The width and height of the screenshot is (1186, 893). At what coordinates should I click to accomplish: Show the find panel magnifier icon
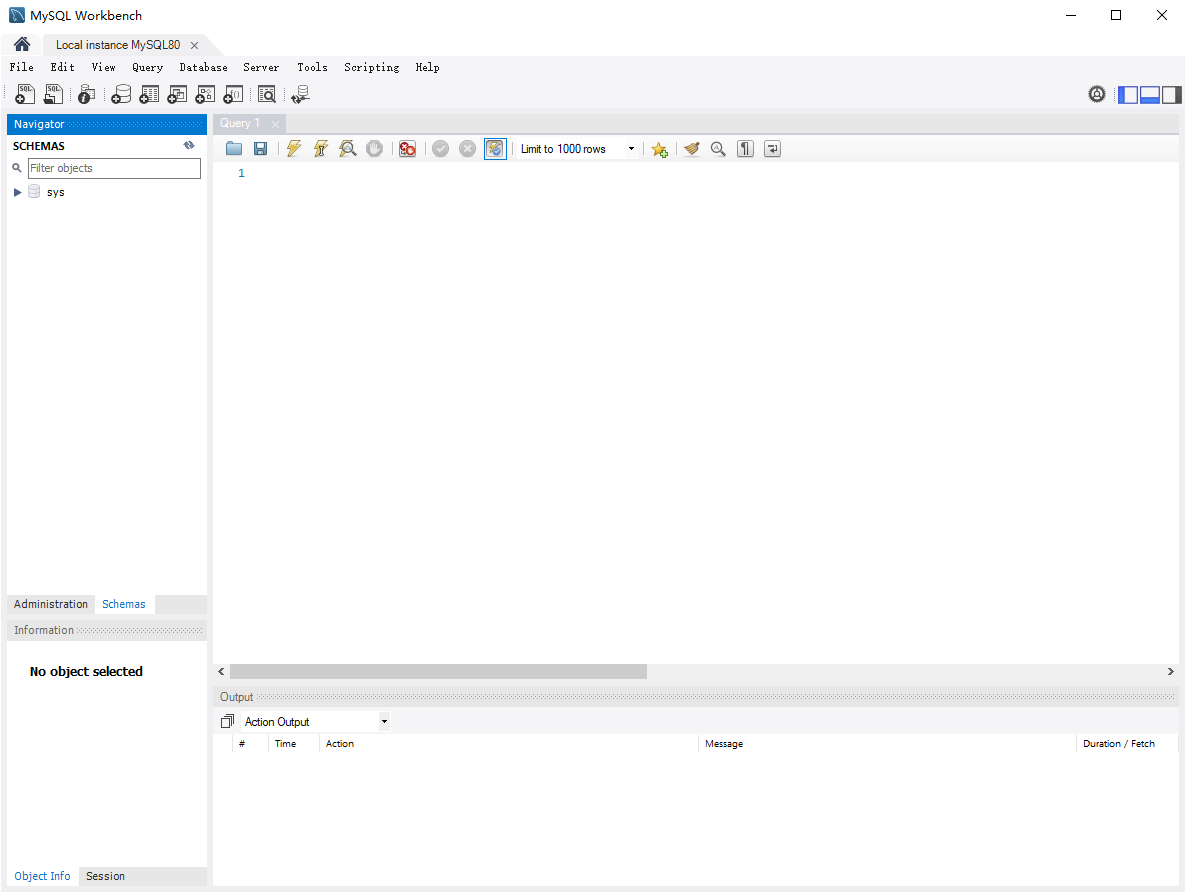718,149
